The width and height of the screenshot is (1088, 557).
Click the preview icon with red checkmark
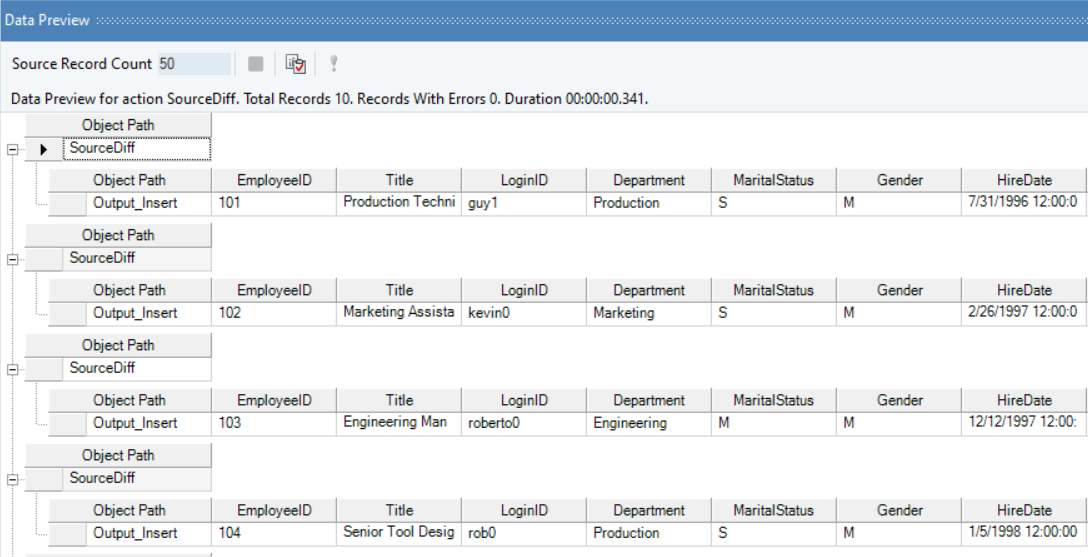(x=295, y=64)
